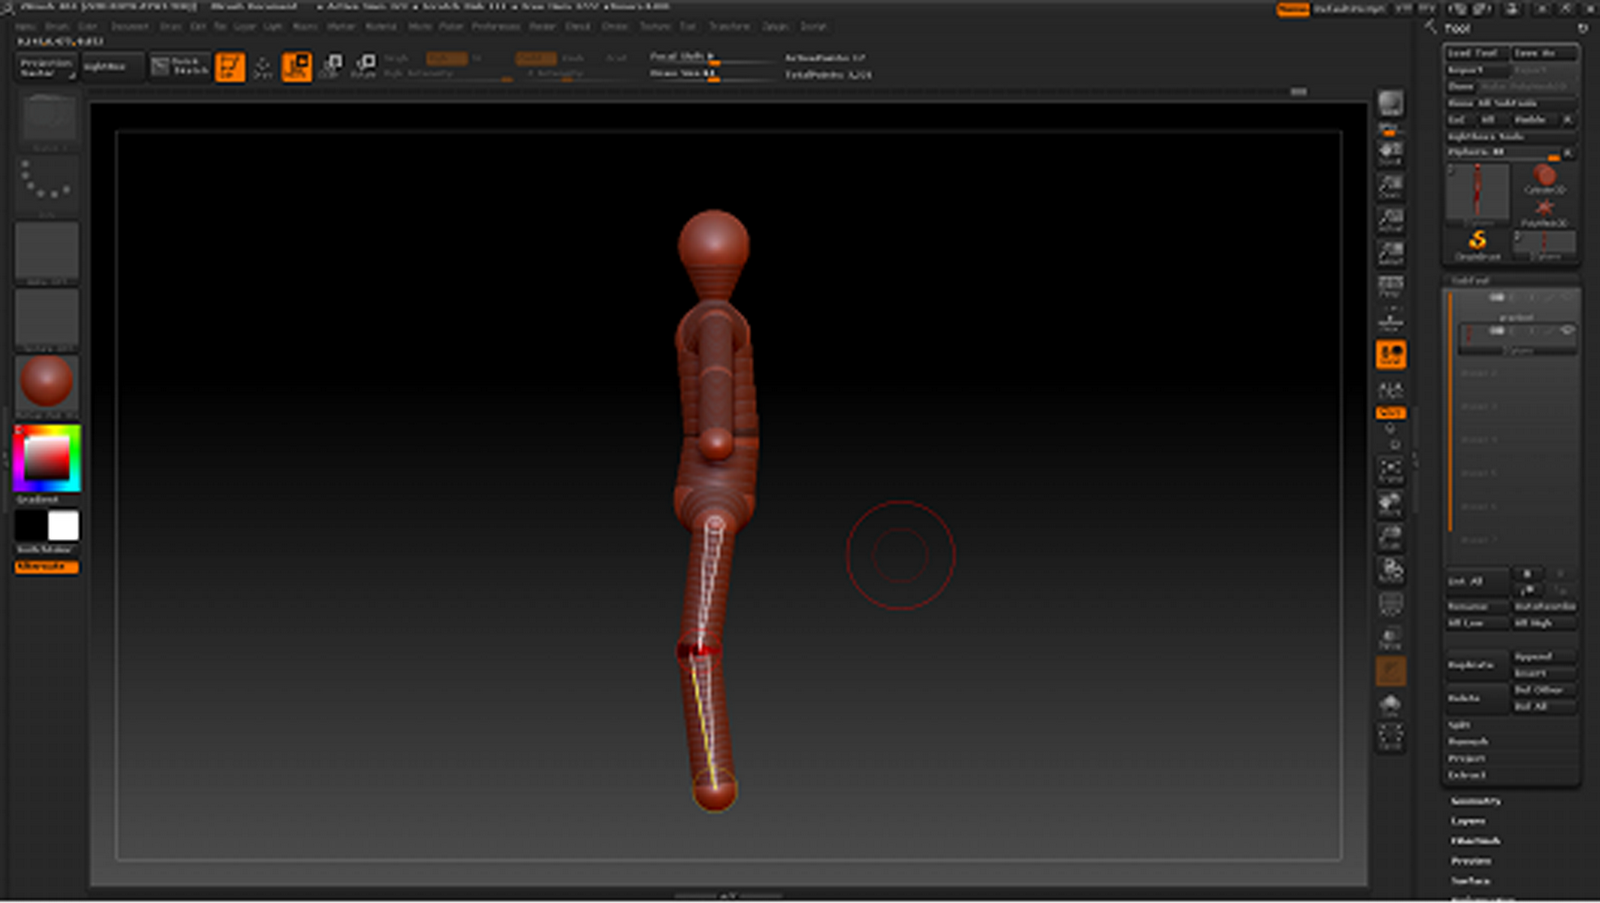Expand the Extract section
This screenshot has height=903, width=1600.
(x=1467, y=775)
